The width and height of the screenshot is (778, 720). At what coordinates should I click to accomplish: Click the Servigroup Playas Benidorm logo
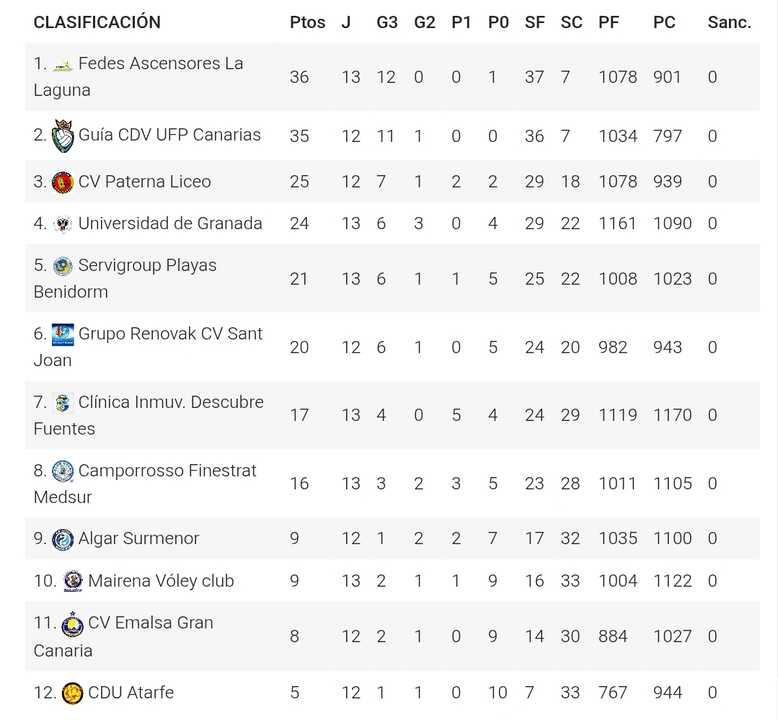click(x=63, y=266)
